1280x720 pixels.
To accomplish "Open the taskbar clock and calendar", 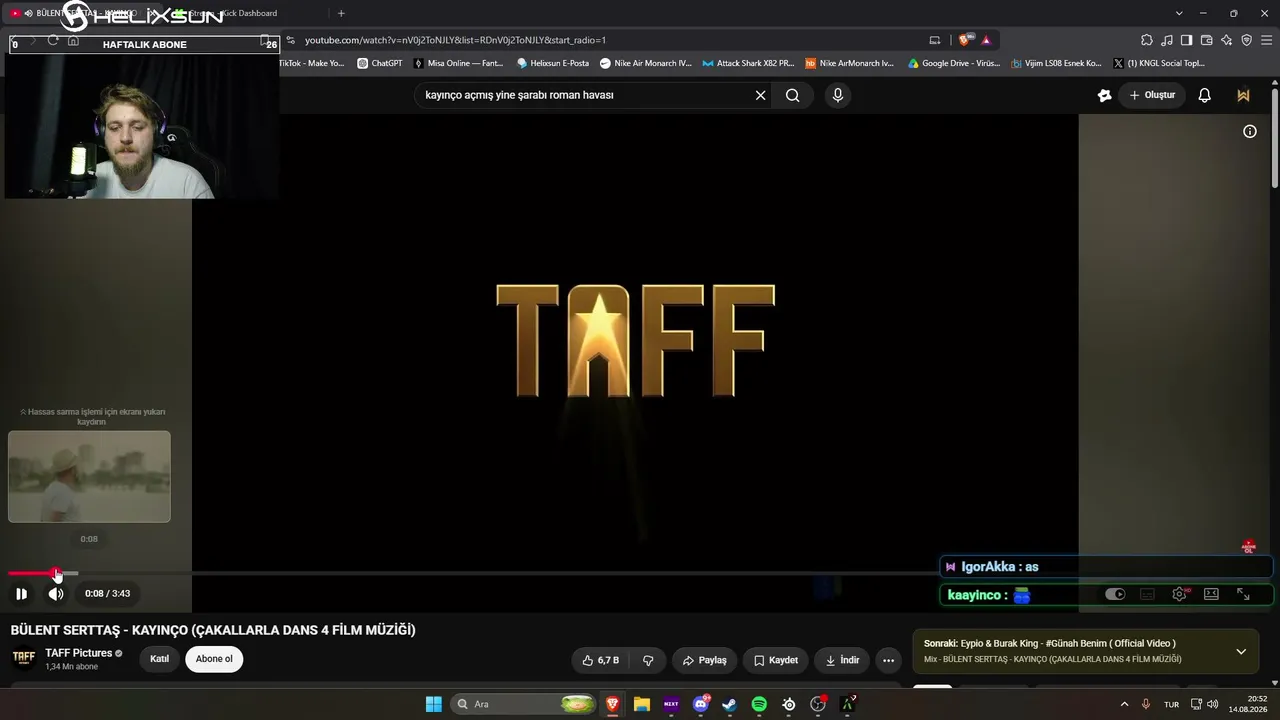I will pos(1249,704).
